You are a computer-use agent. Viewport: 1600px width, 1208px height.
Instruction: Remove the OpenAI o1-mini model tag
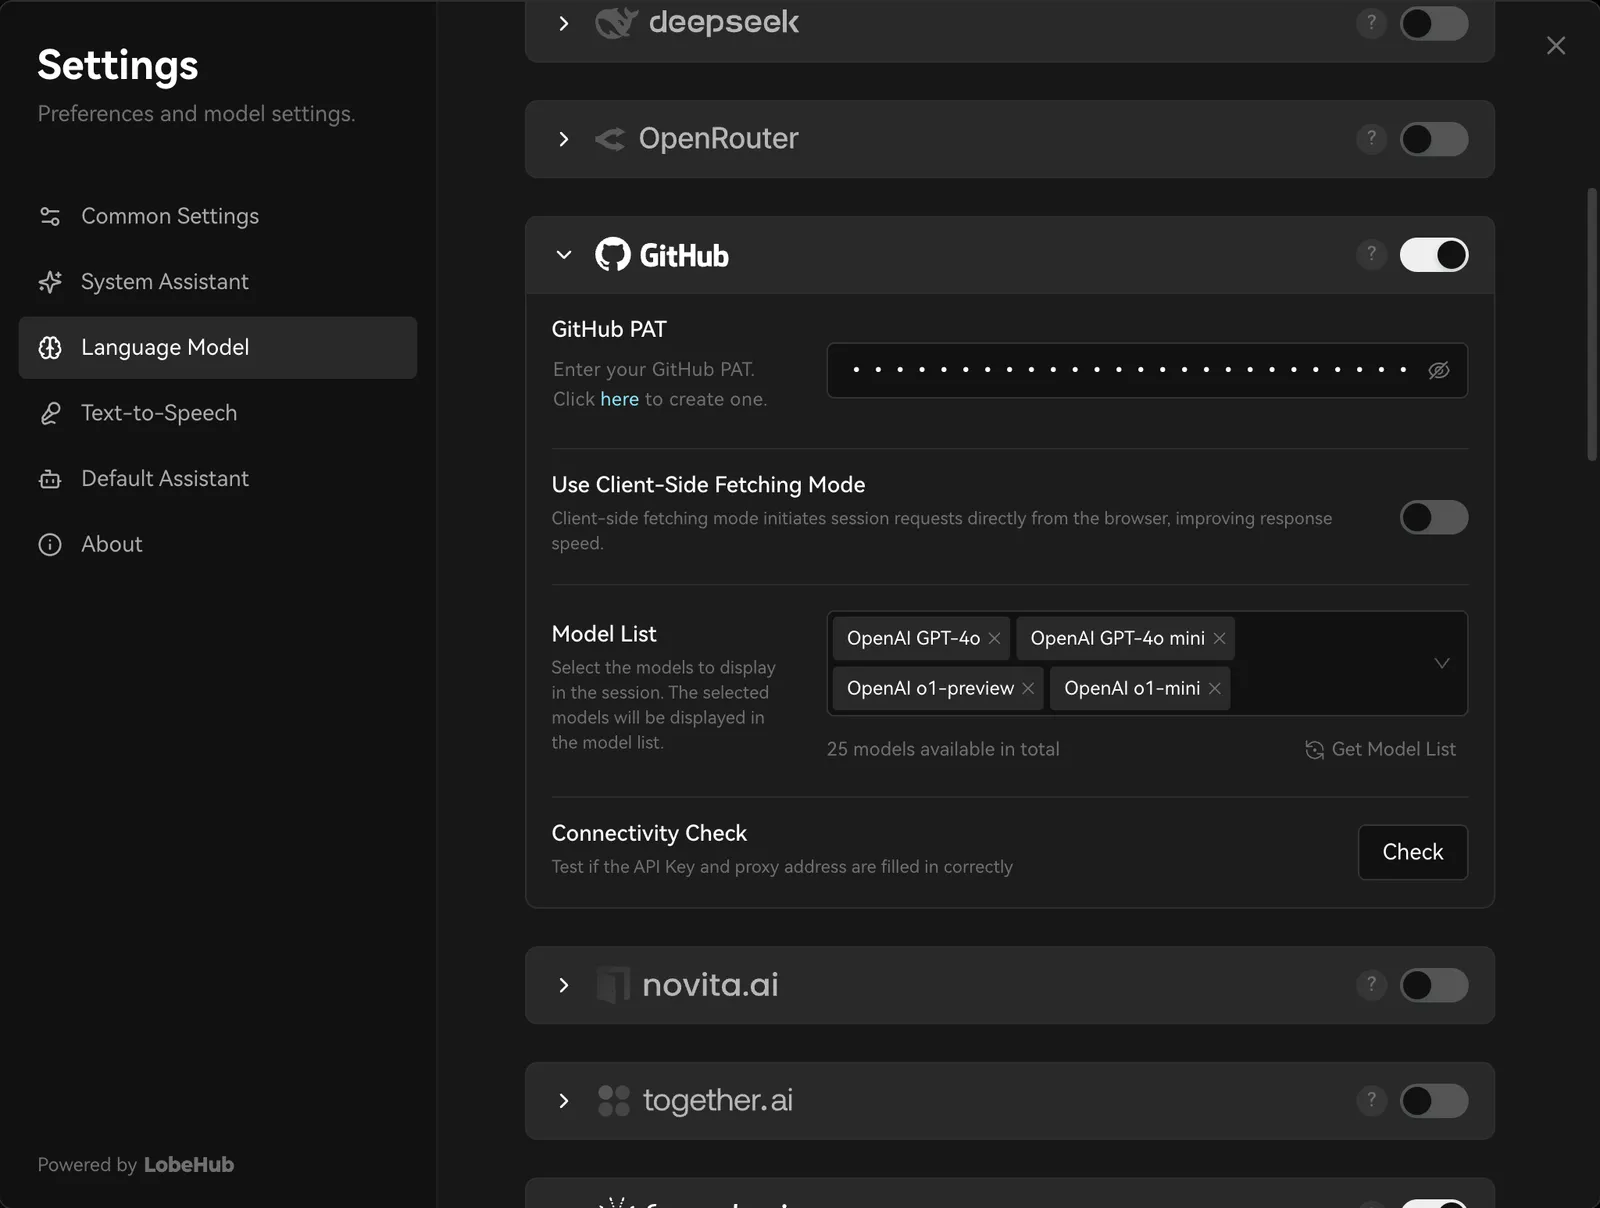(x=1214, y=688)
